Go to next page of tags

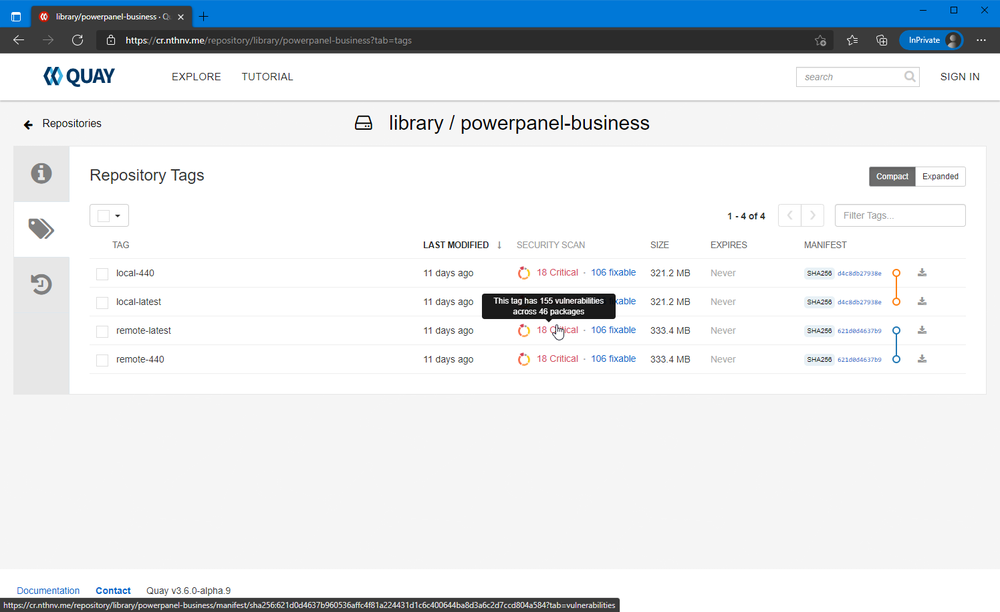tap(812, 215)
